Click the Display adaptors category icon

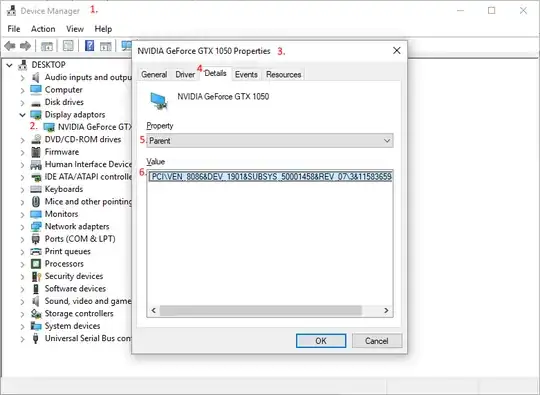tap(36, 115)
